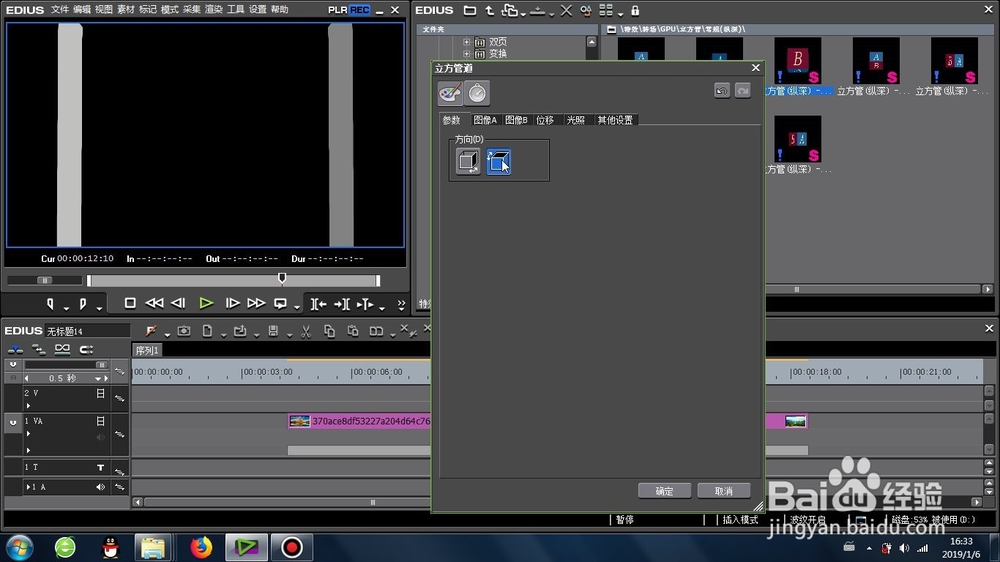
Task: Toggle snap-to-event magnet icon
Action: [86, 349]
